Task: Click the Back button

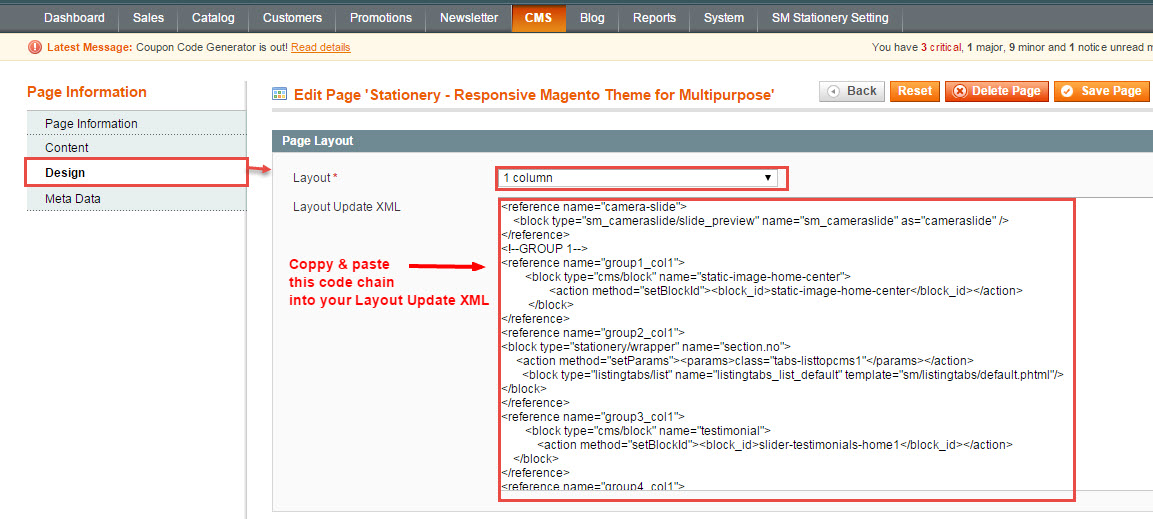Action: (852, 91)
